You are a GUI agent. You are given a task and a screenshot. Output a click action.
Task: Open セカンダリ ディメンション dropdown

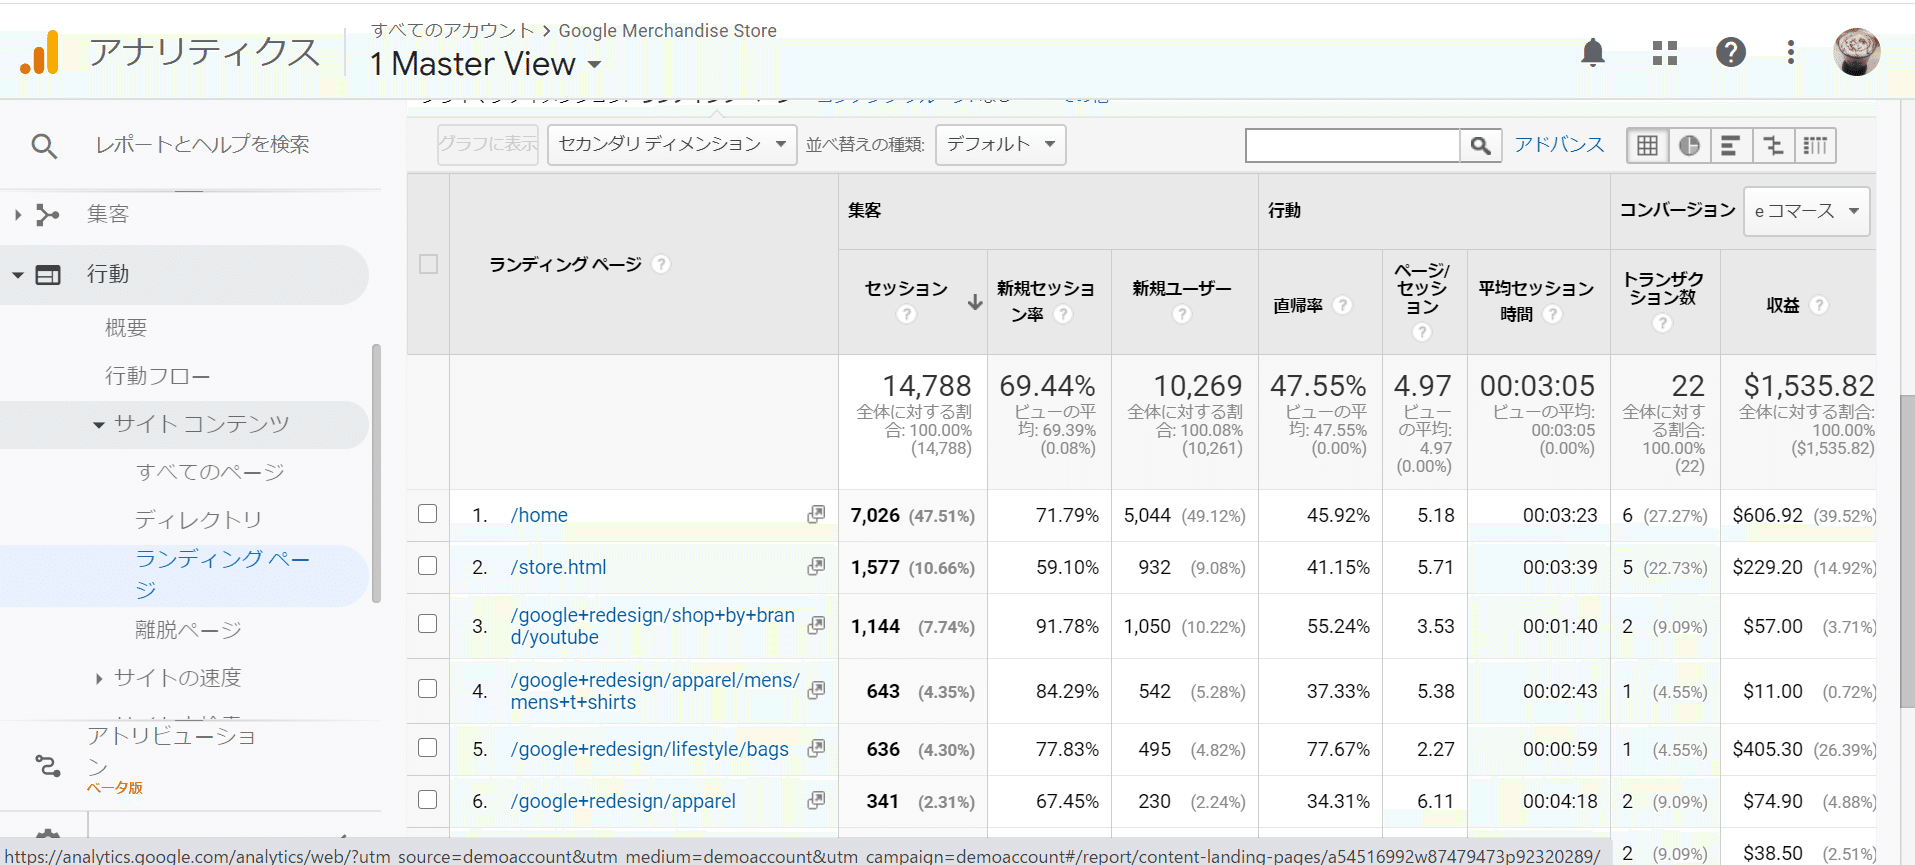(672, 145)
